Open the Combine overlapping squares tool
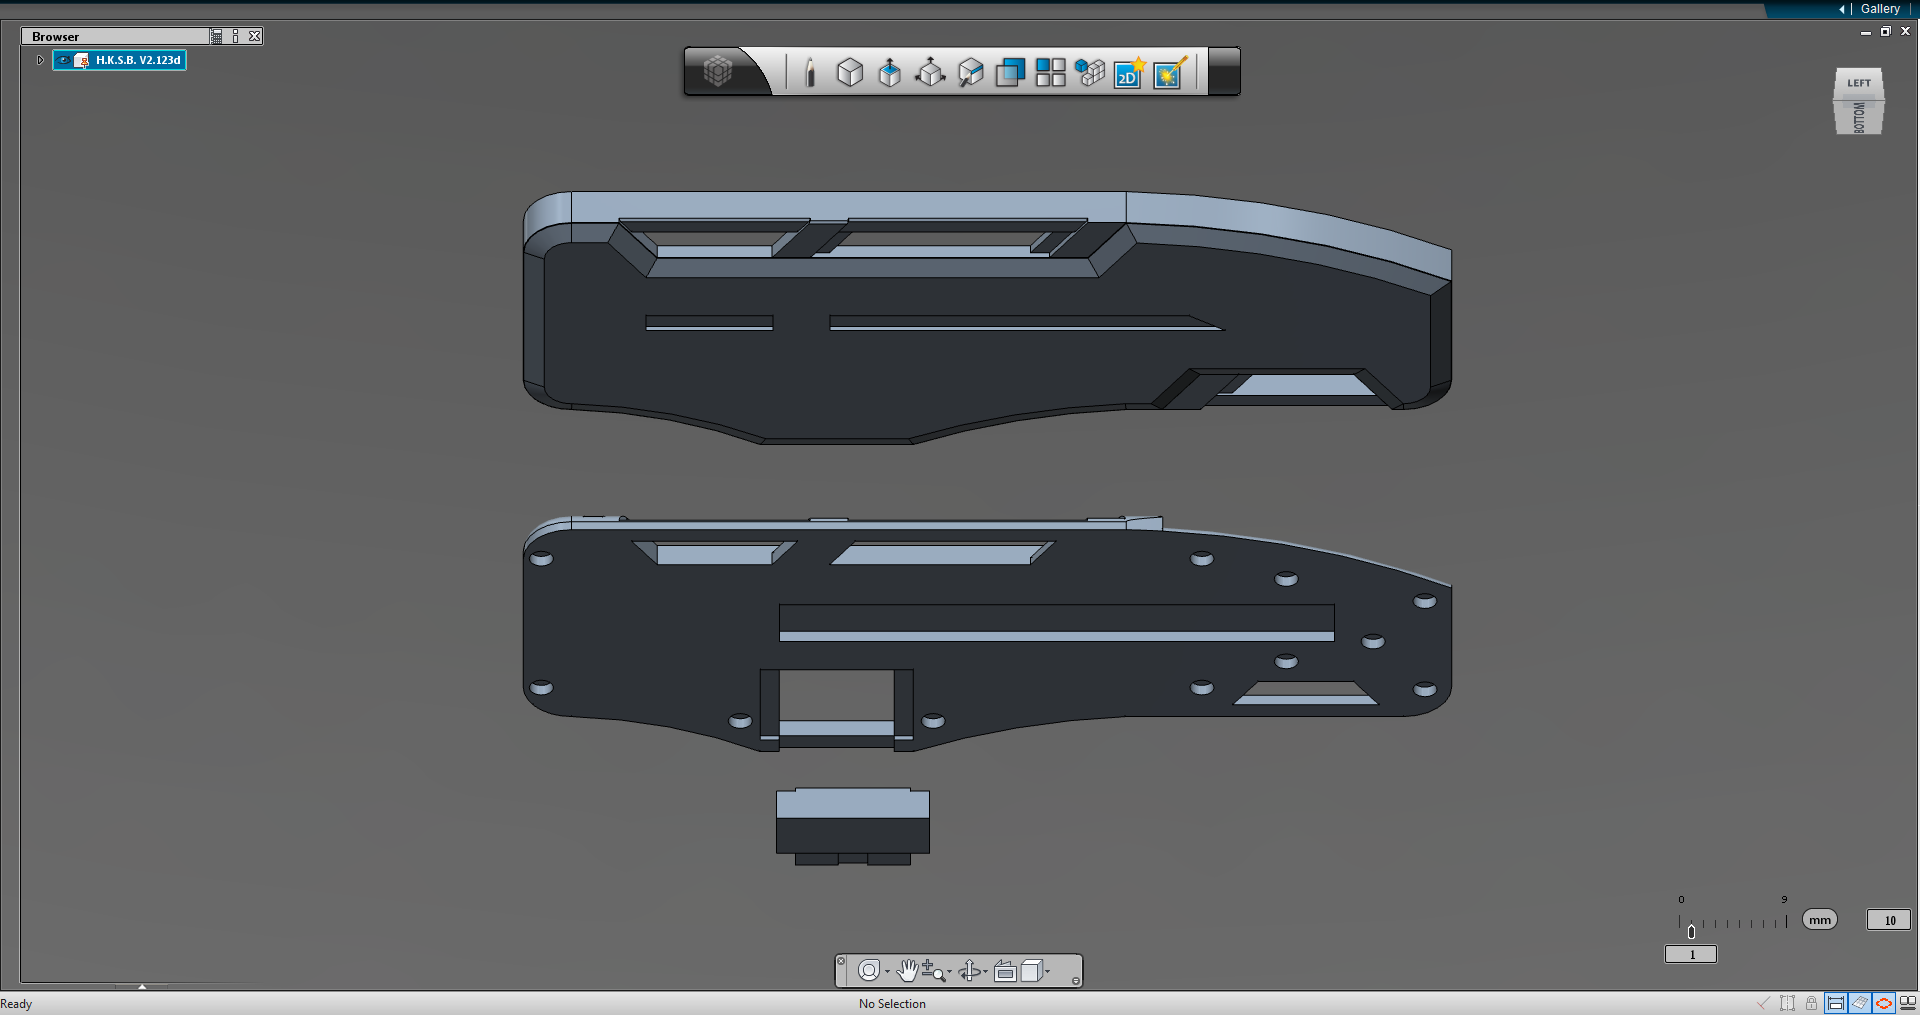Image resolution: width=1920 pixels, height=1015 pixels. (x=1010, y=72)
